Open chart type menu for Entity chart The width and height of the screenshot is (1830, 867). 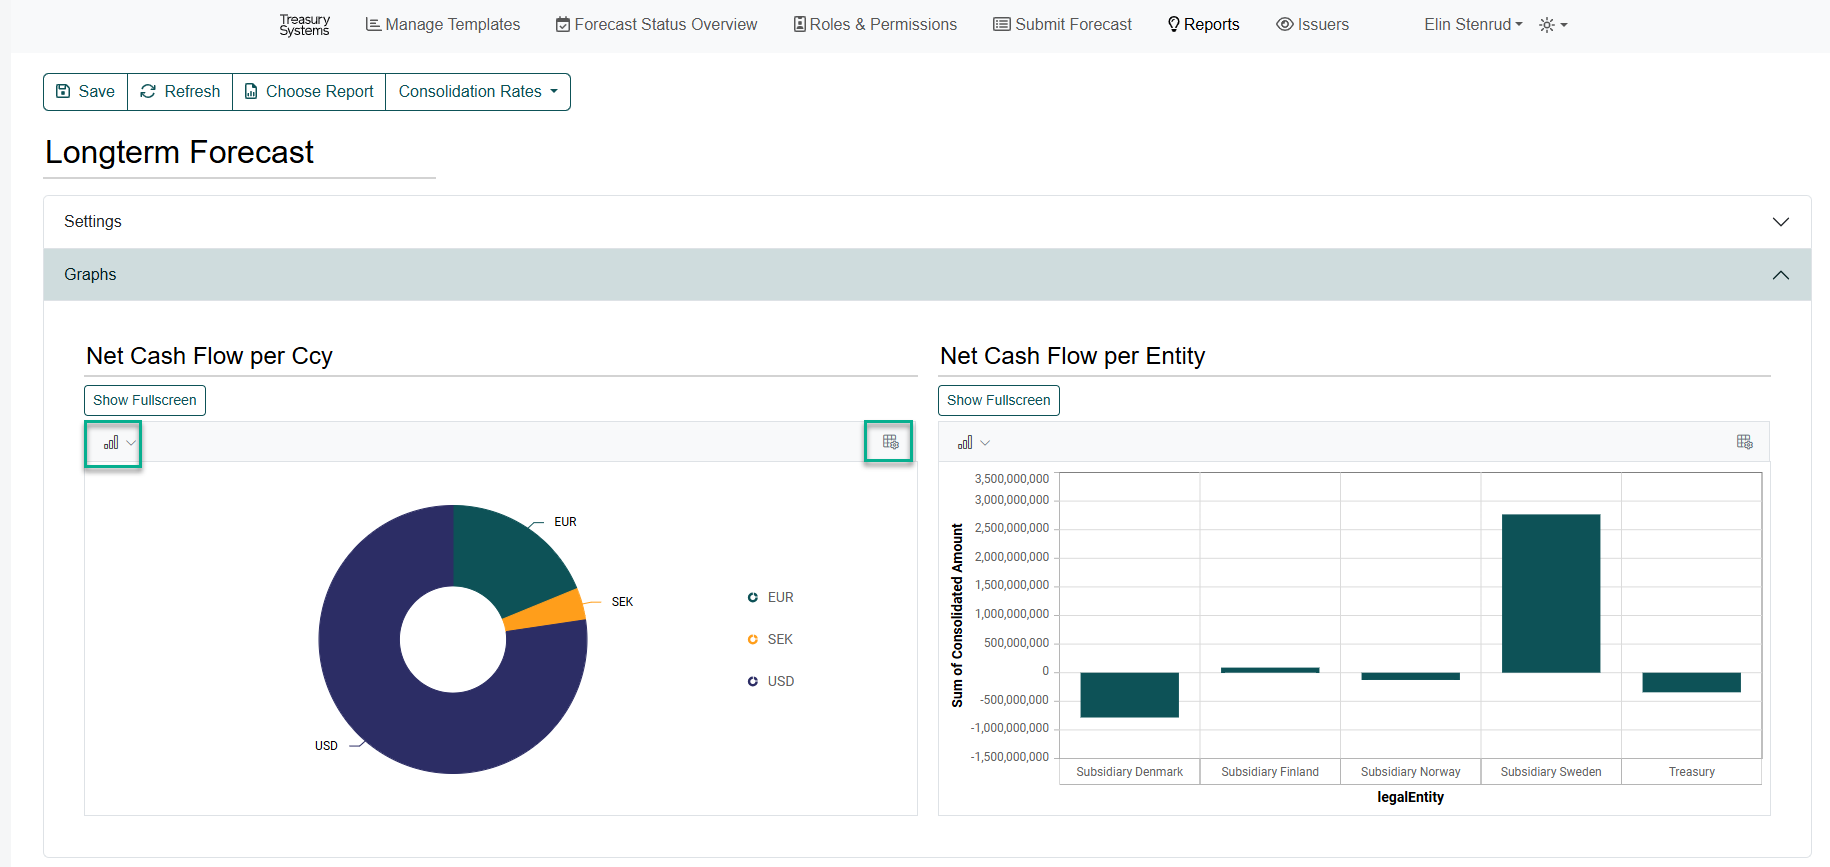click(972, 443)
